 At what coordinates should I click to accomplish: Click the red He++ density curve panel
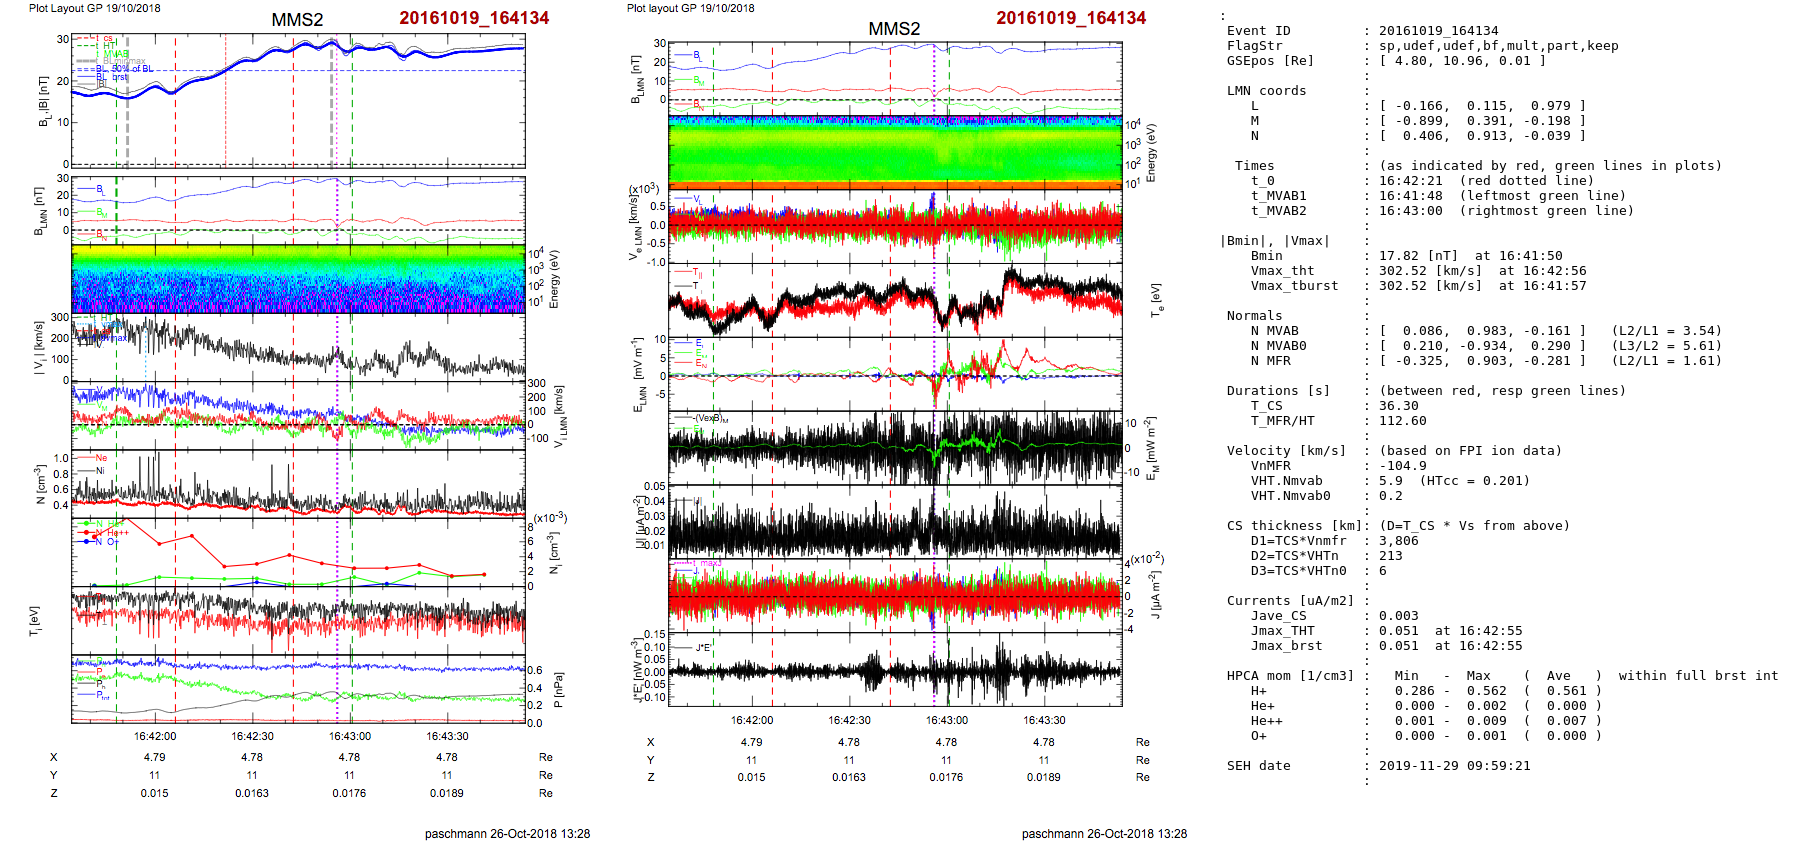(298, 552)
